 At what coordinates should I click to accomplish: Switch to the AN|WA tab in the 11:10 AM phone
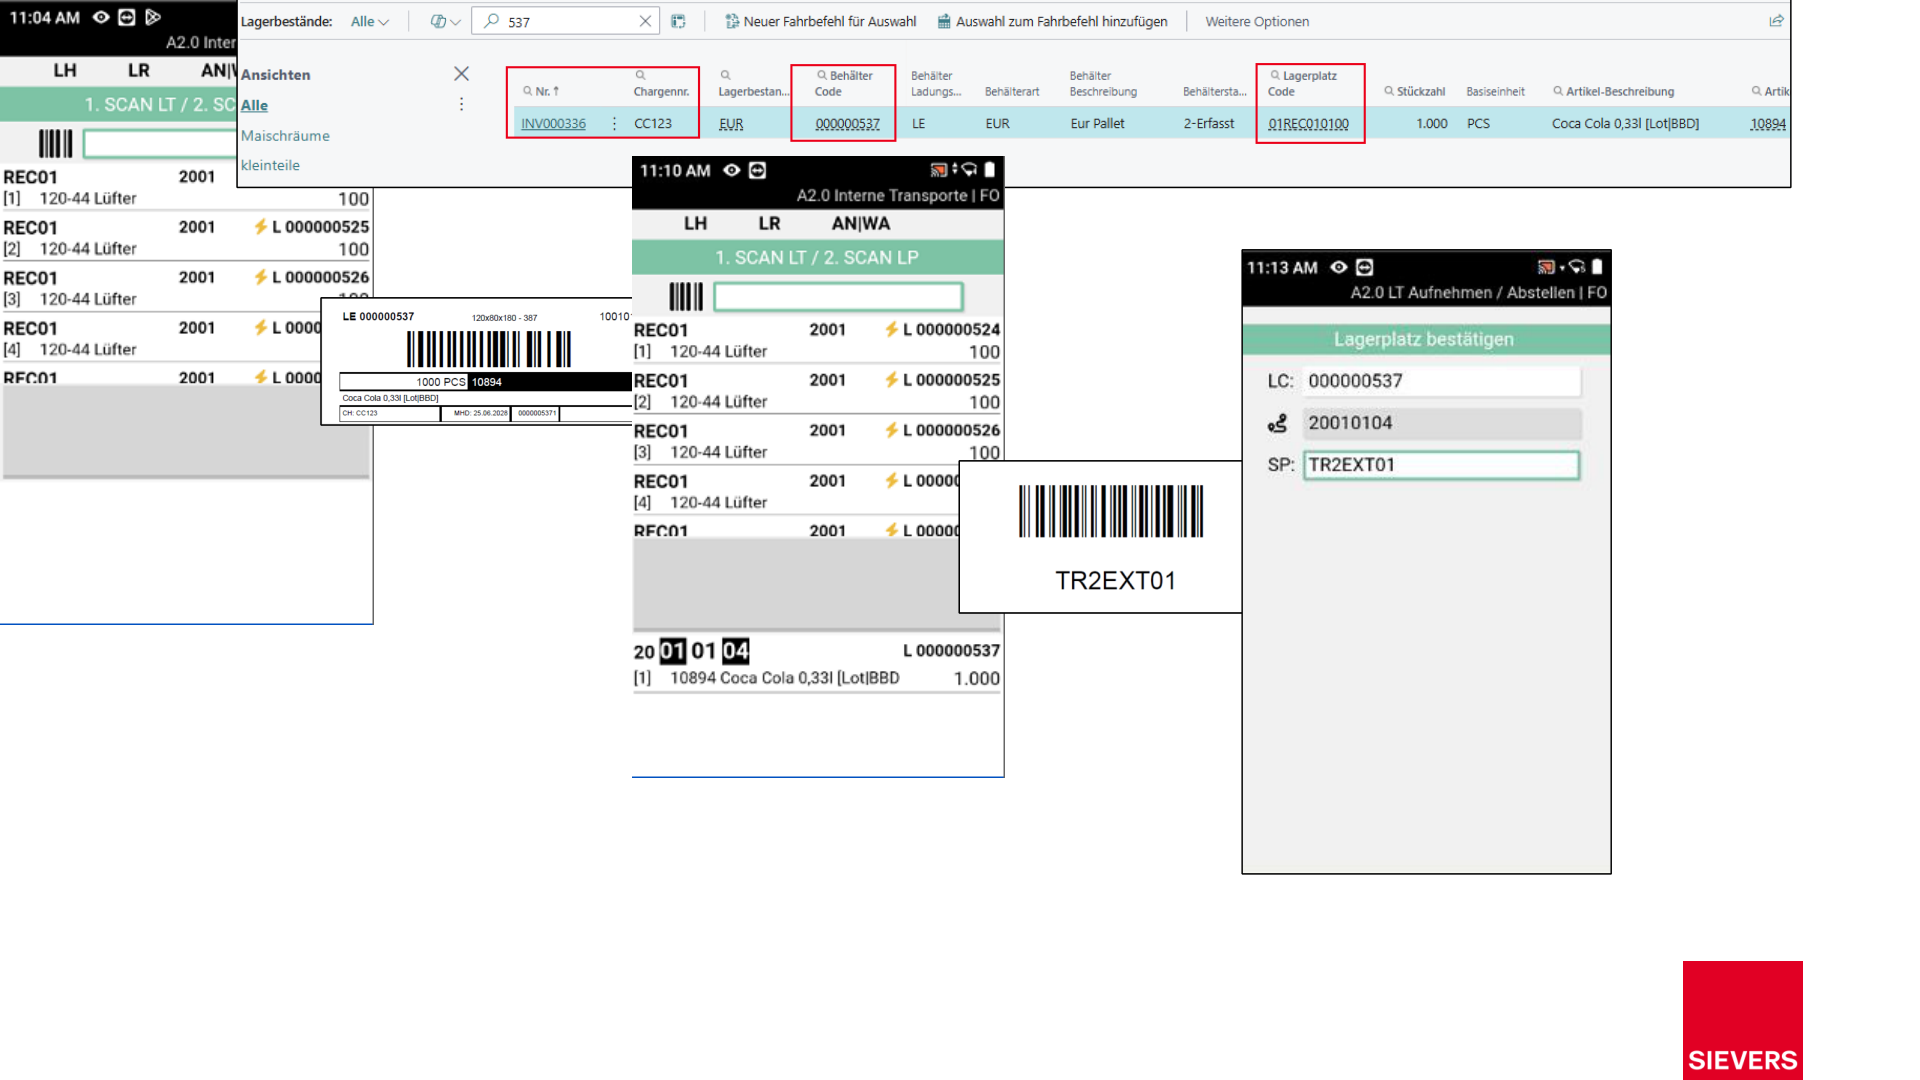coord(860,223)
